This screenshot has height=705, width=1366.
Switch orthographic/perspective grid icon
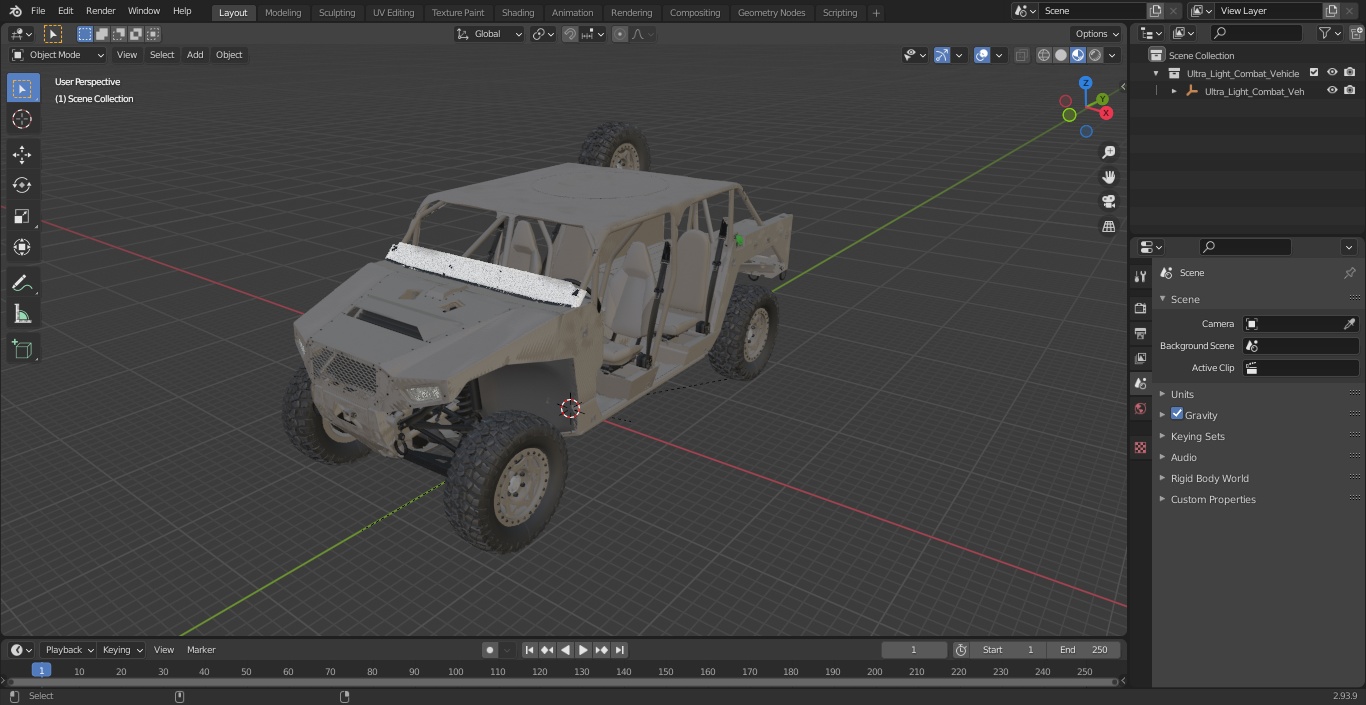click(x=1109, y=227)
